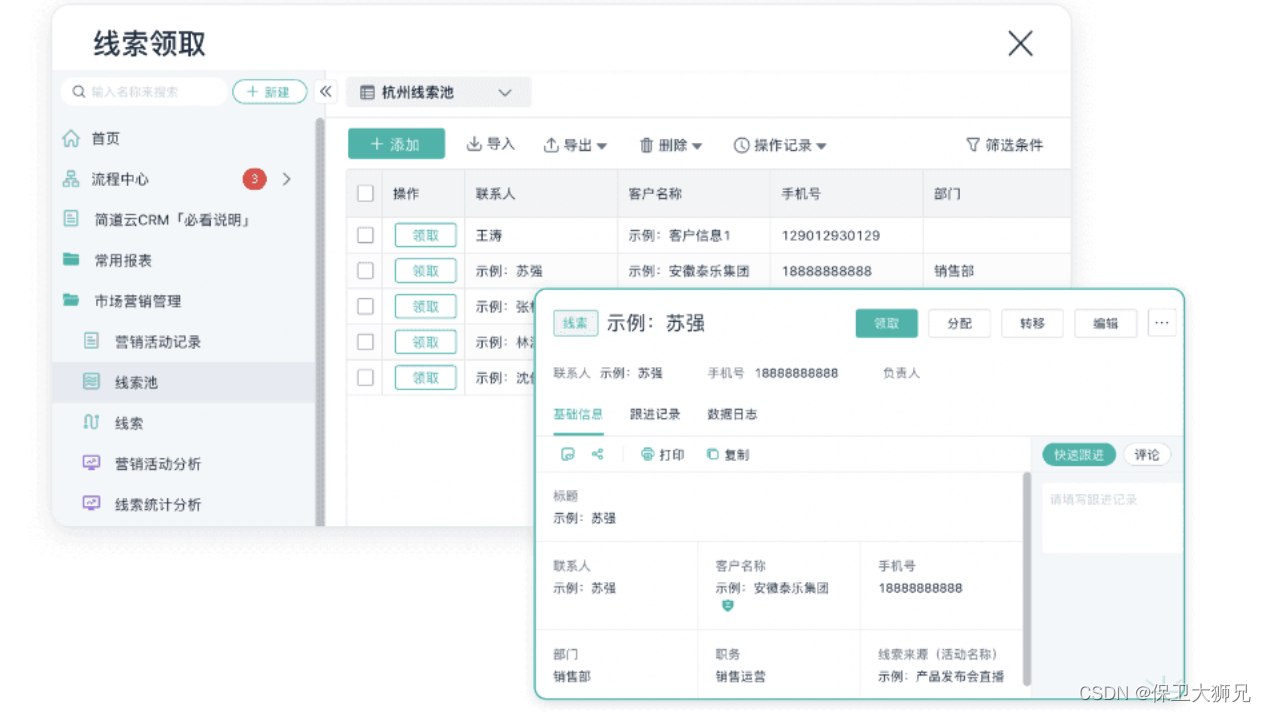The image size is (1266, 712).
Task: Open the more options (⋯) button in the detail panel
Action: point(1161,323)
